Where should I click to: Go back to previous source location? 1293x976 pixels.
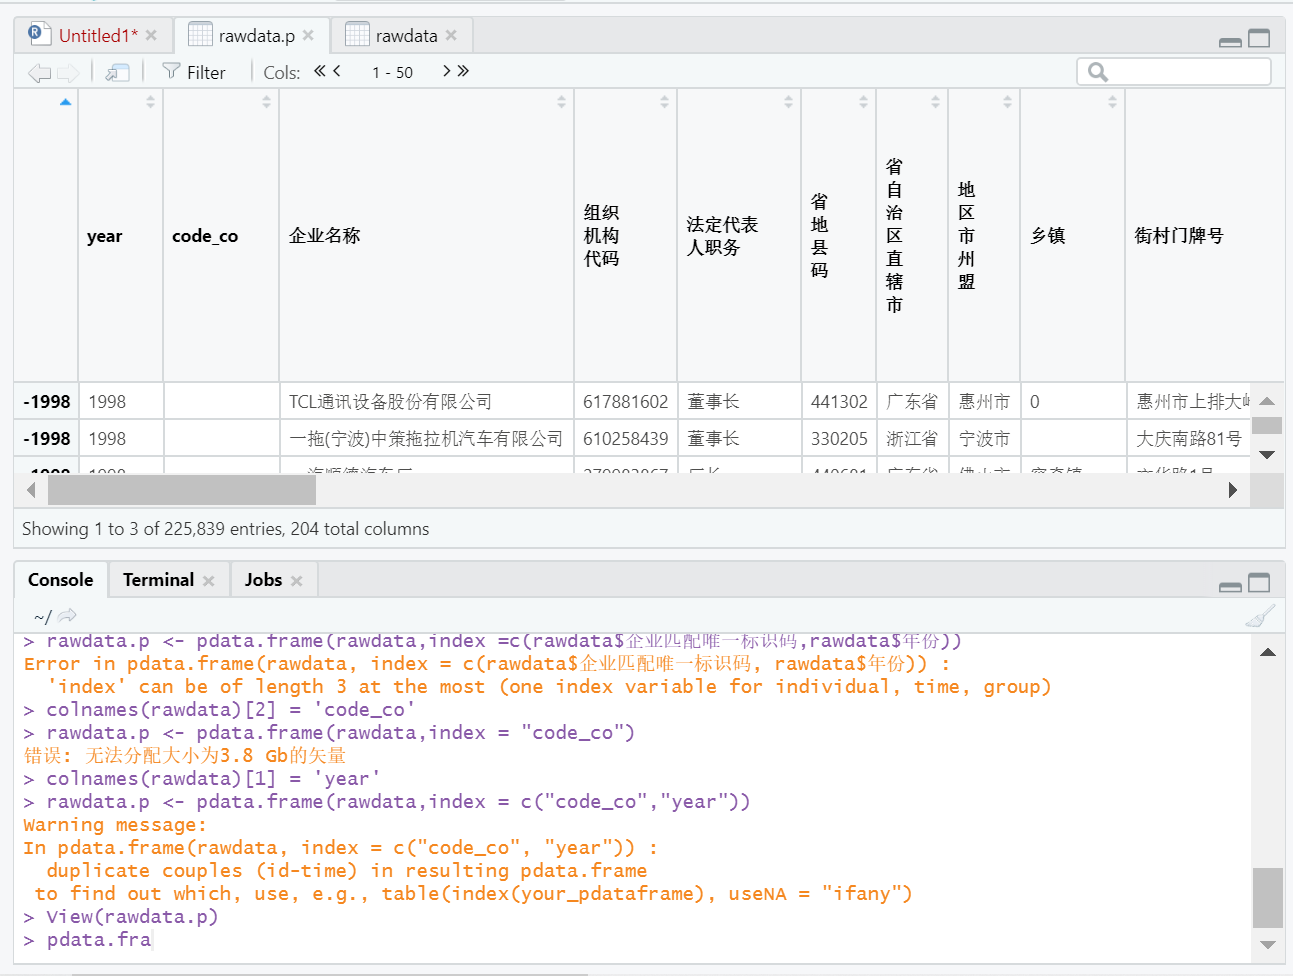[x=39, y=72]
